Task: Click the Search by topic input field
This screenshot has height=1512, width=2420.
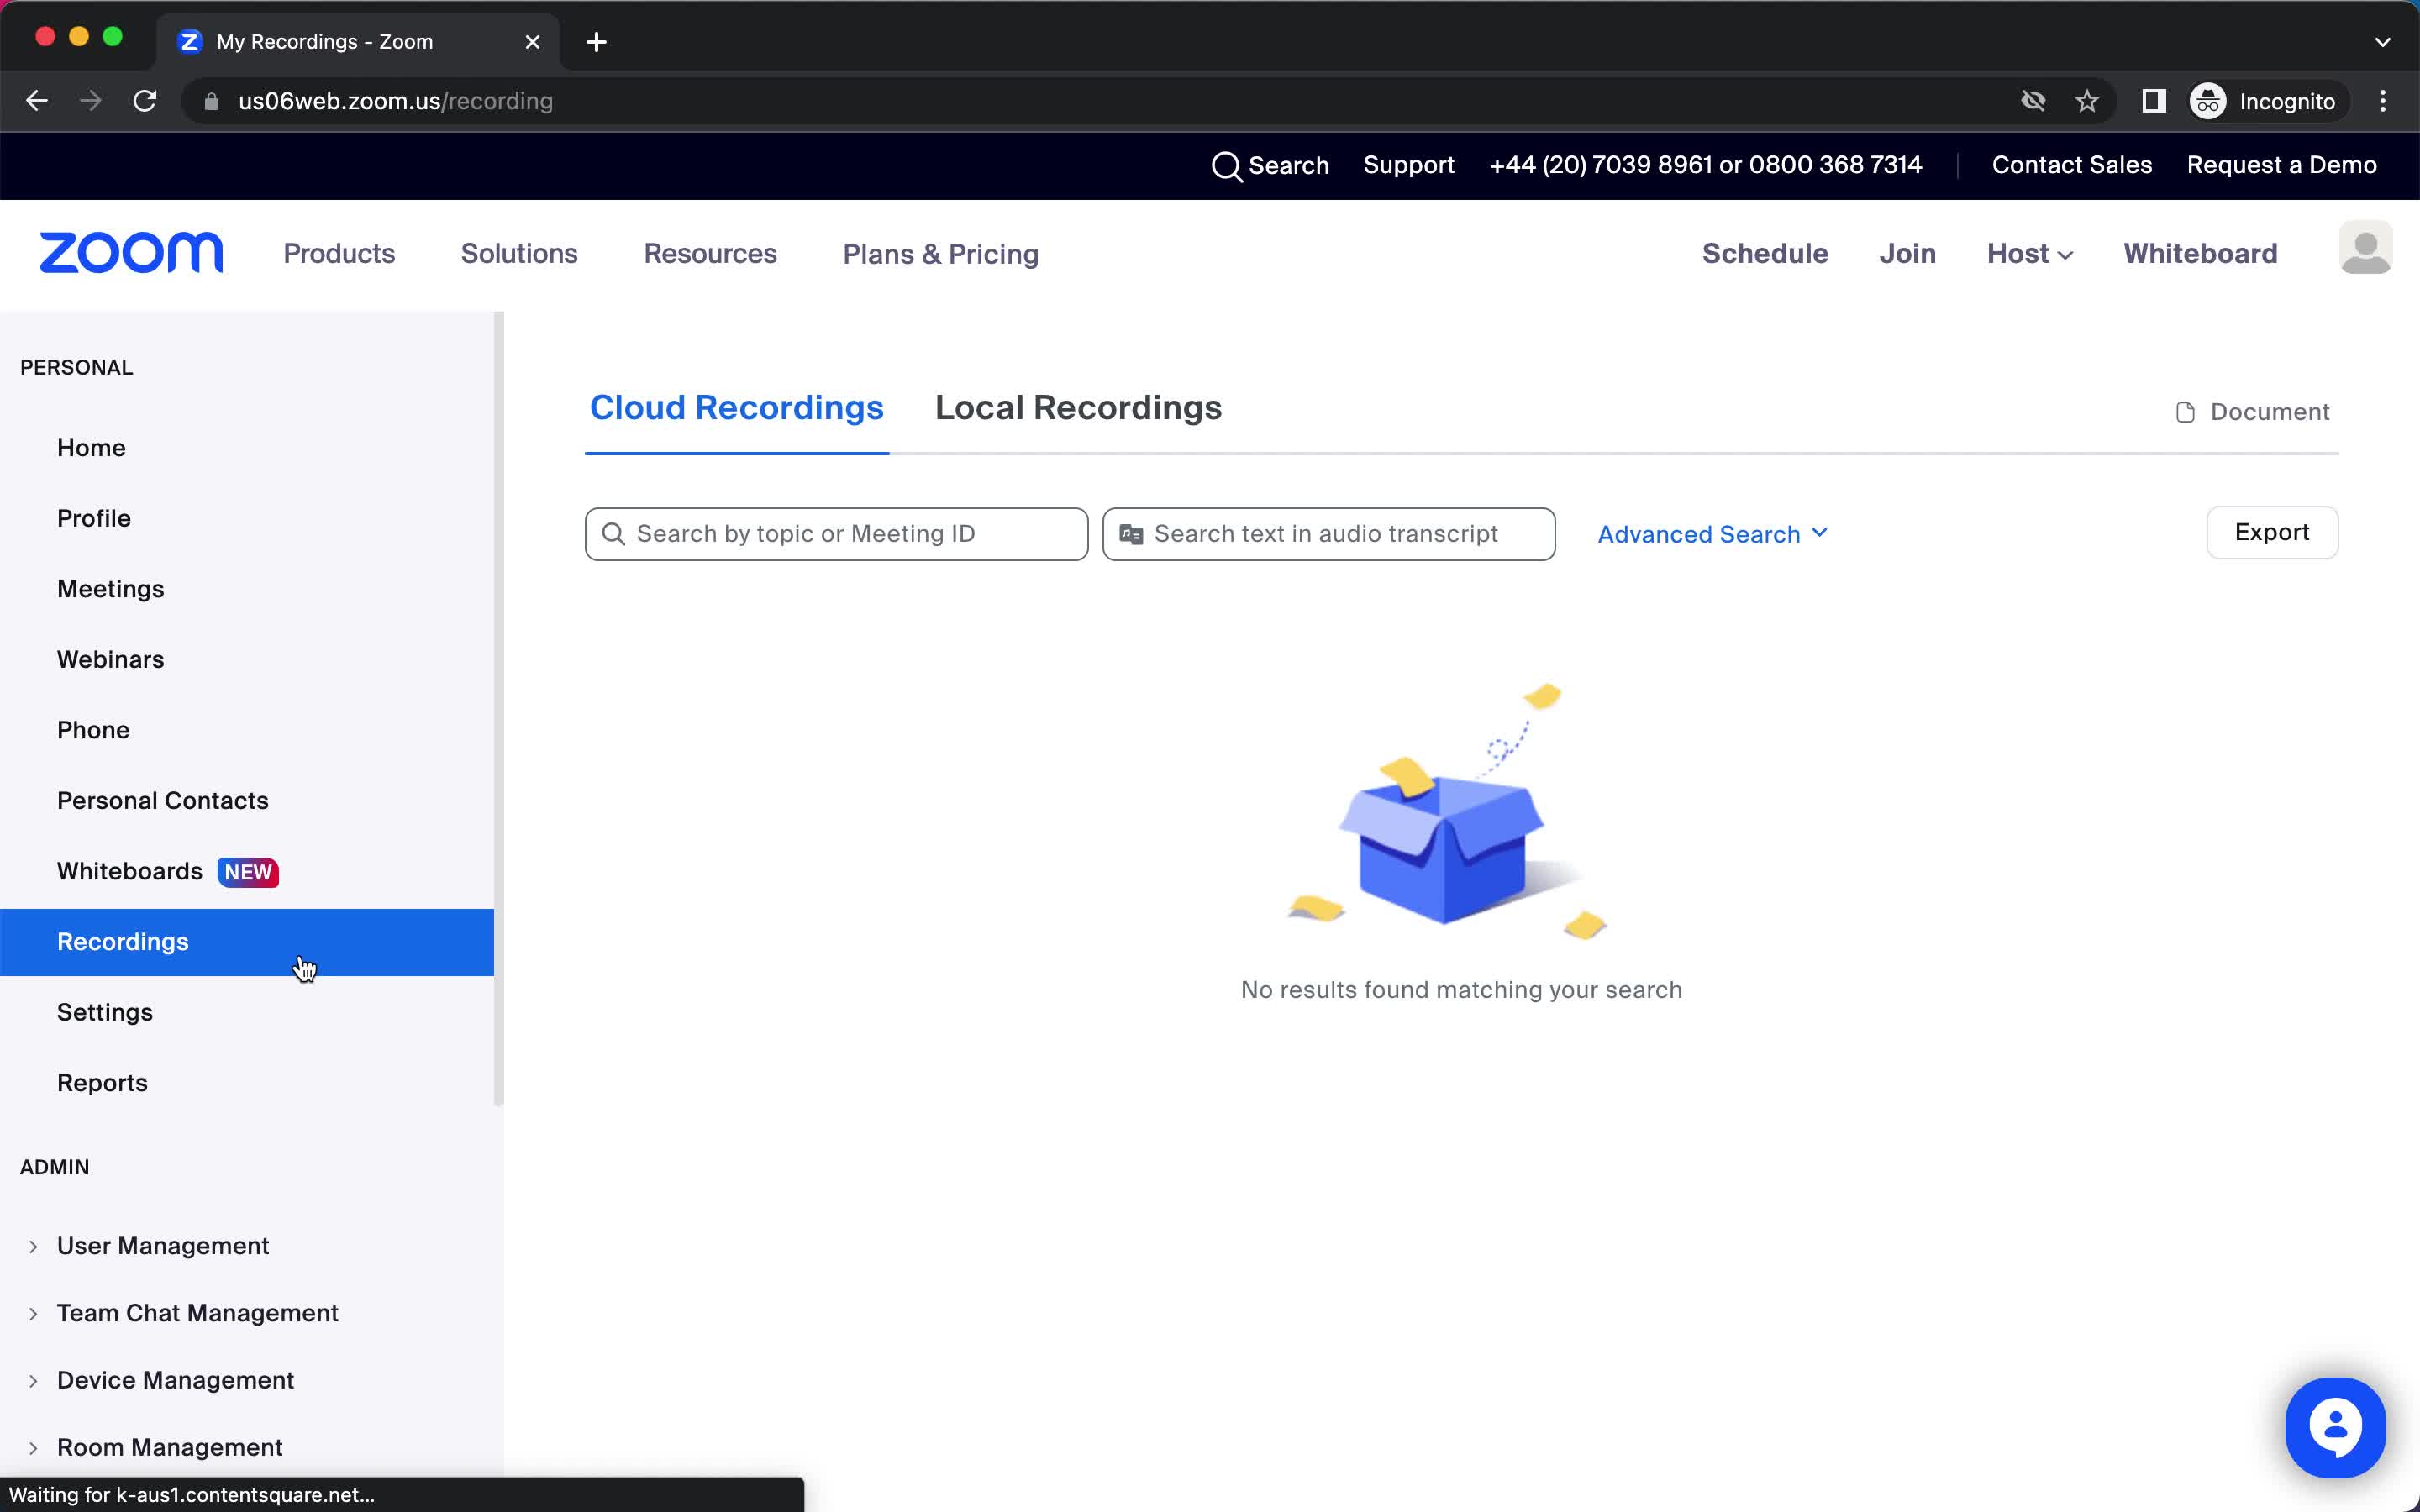Action: tap(836, 533)
